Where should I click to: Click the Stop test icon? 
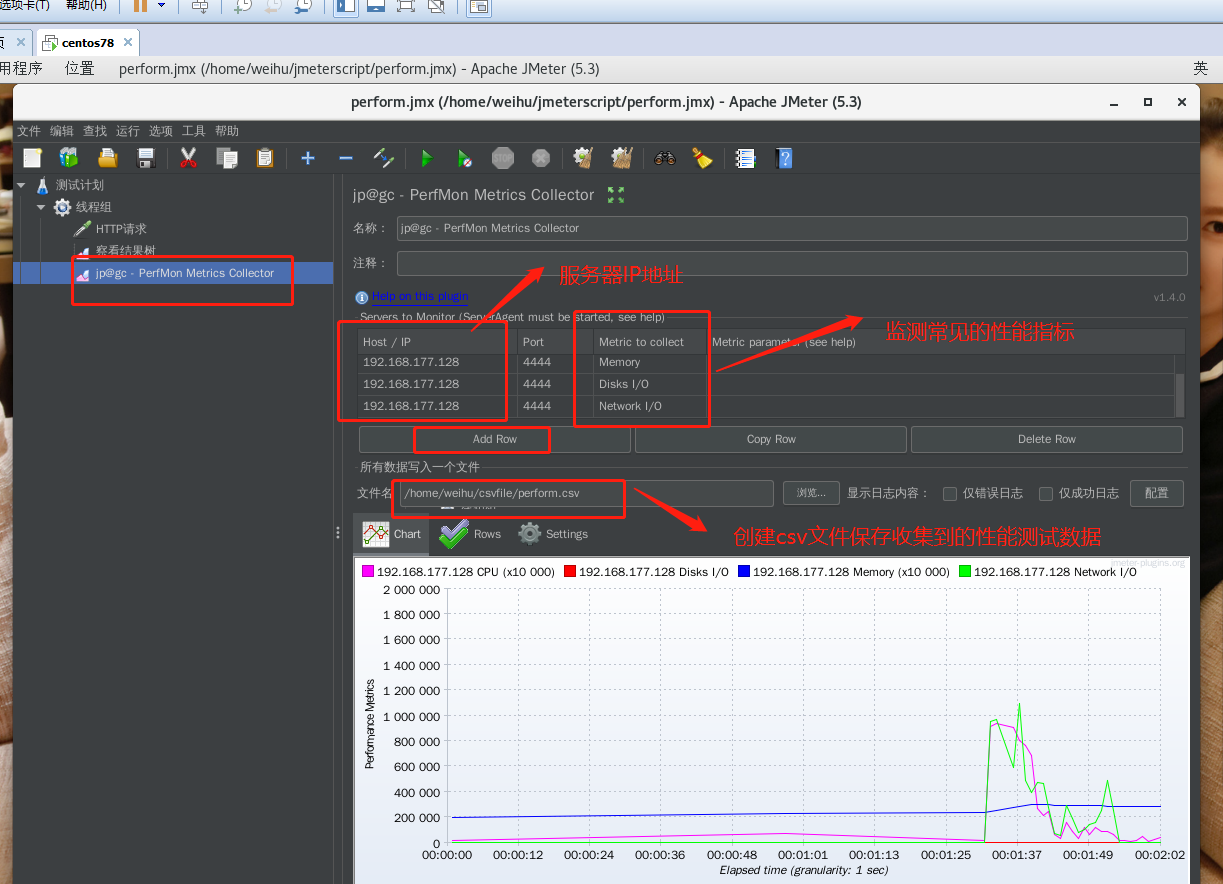click(x=503, y=158)
